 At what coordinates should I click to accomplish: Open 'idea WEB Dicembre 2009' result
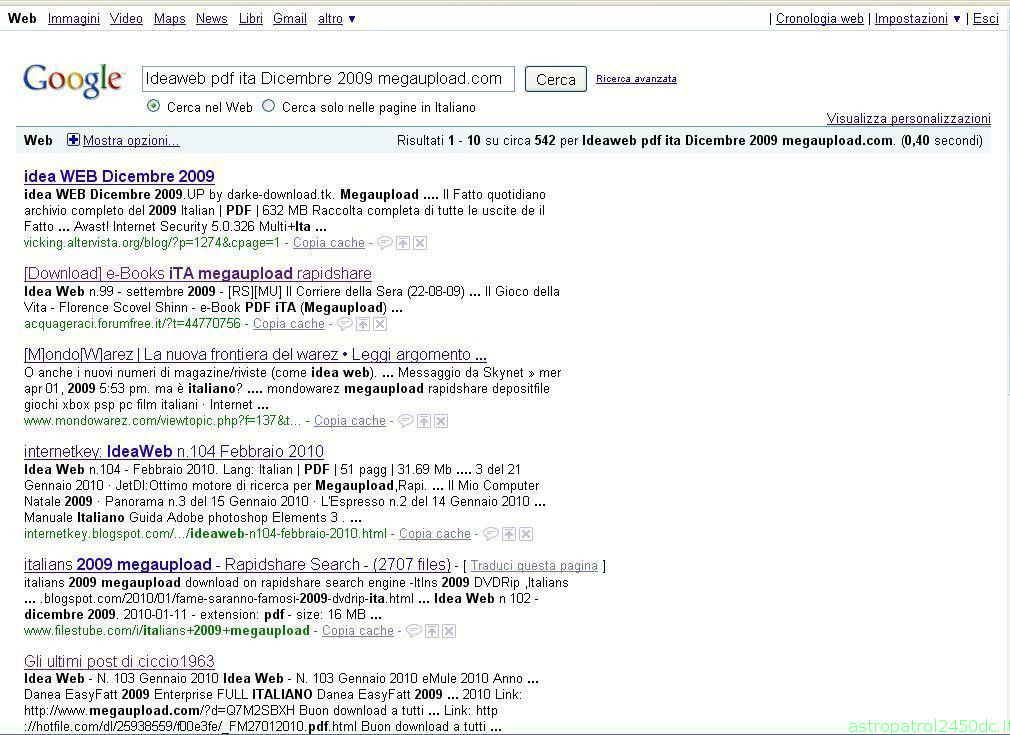tap(119, 176)
